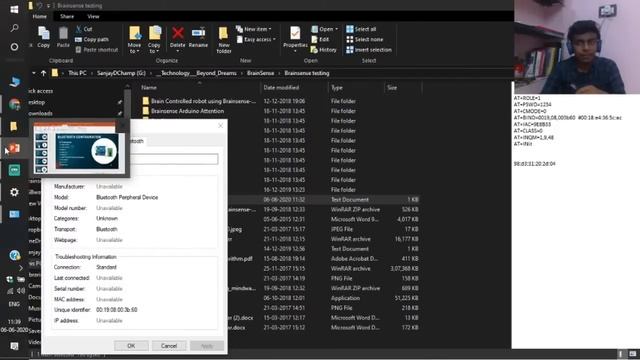Click Model value Bluetooth Peripheral Device
The image size is (640, 360).
pyautogui.click(x=127, y=197)
